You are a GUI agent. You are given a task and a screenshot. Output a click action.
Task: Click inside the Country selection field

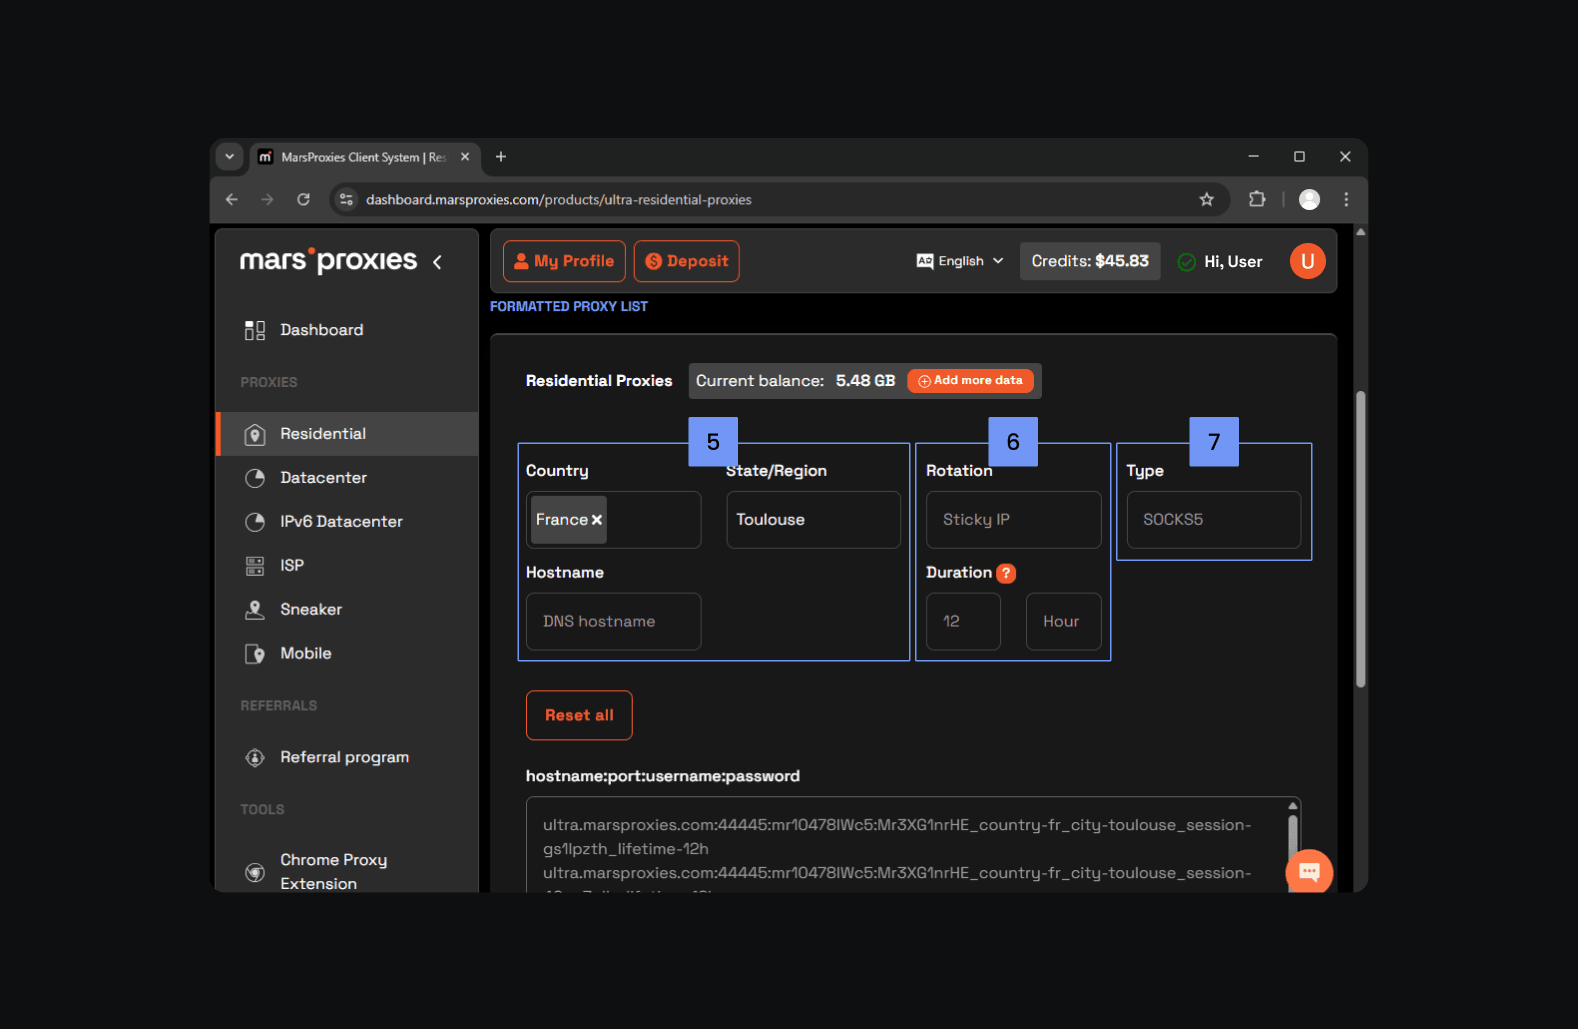click(x=614, y=520)
